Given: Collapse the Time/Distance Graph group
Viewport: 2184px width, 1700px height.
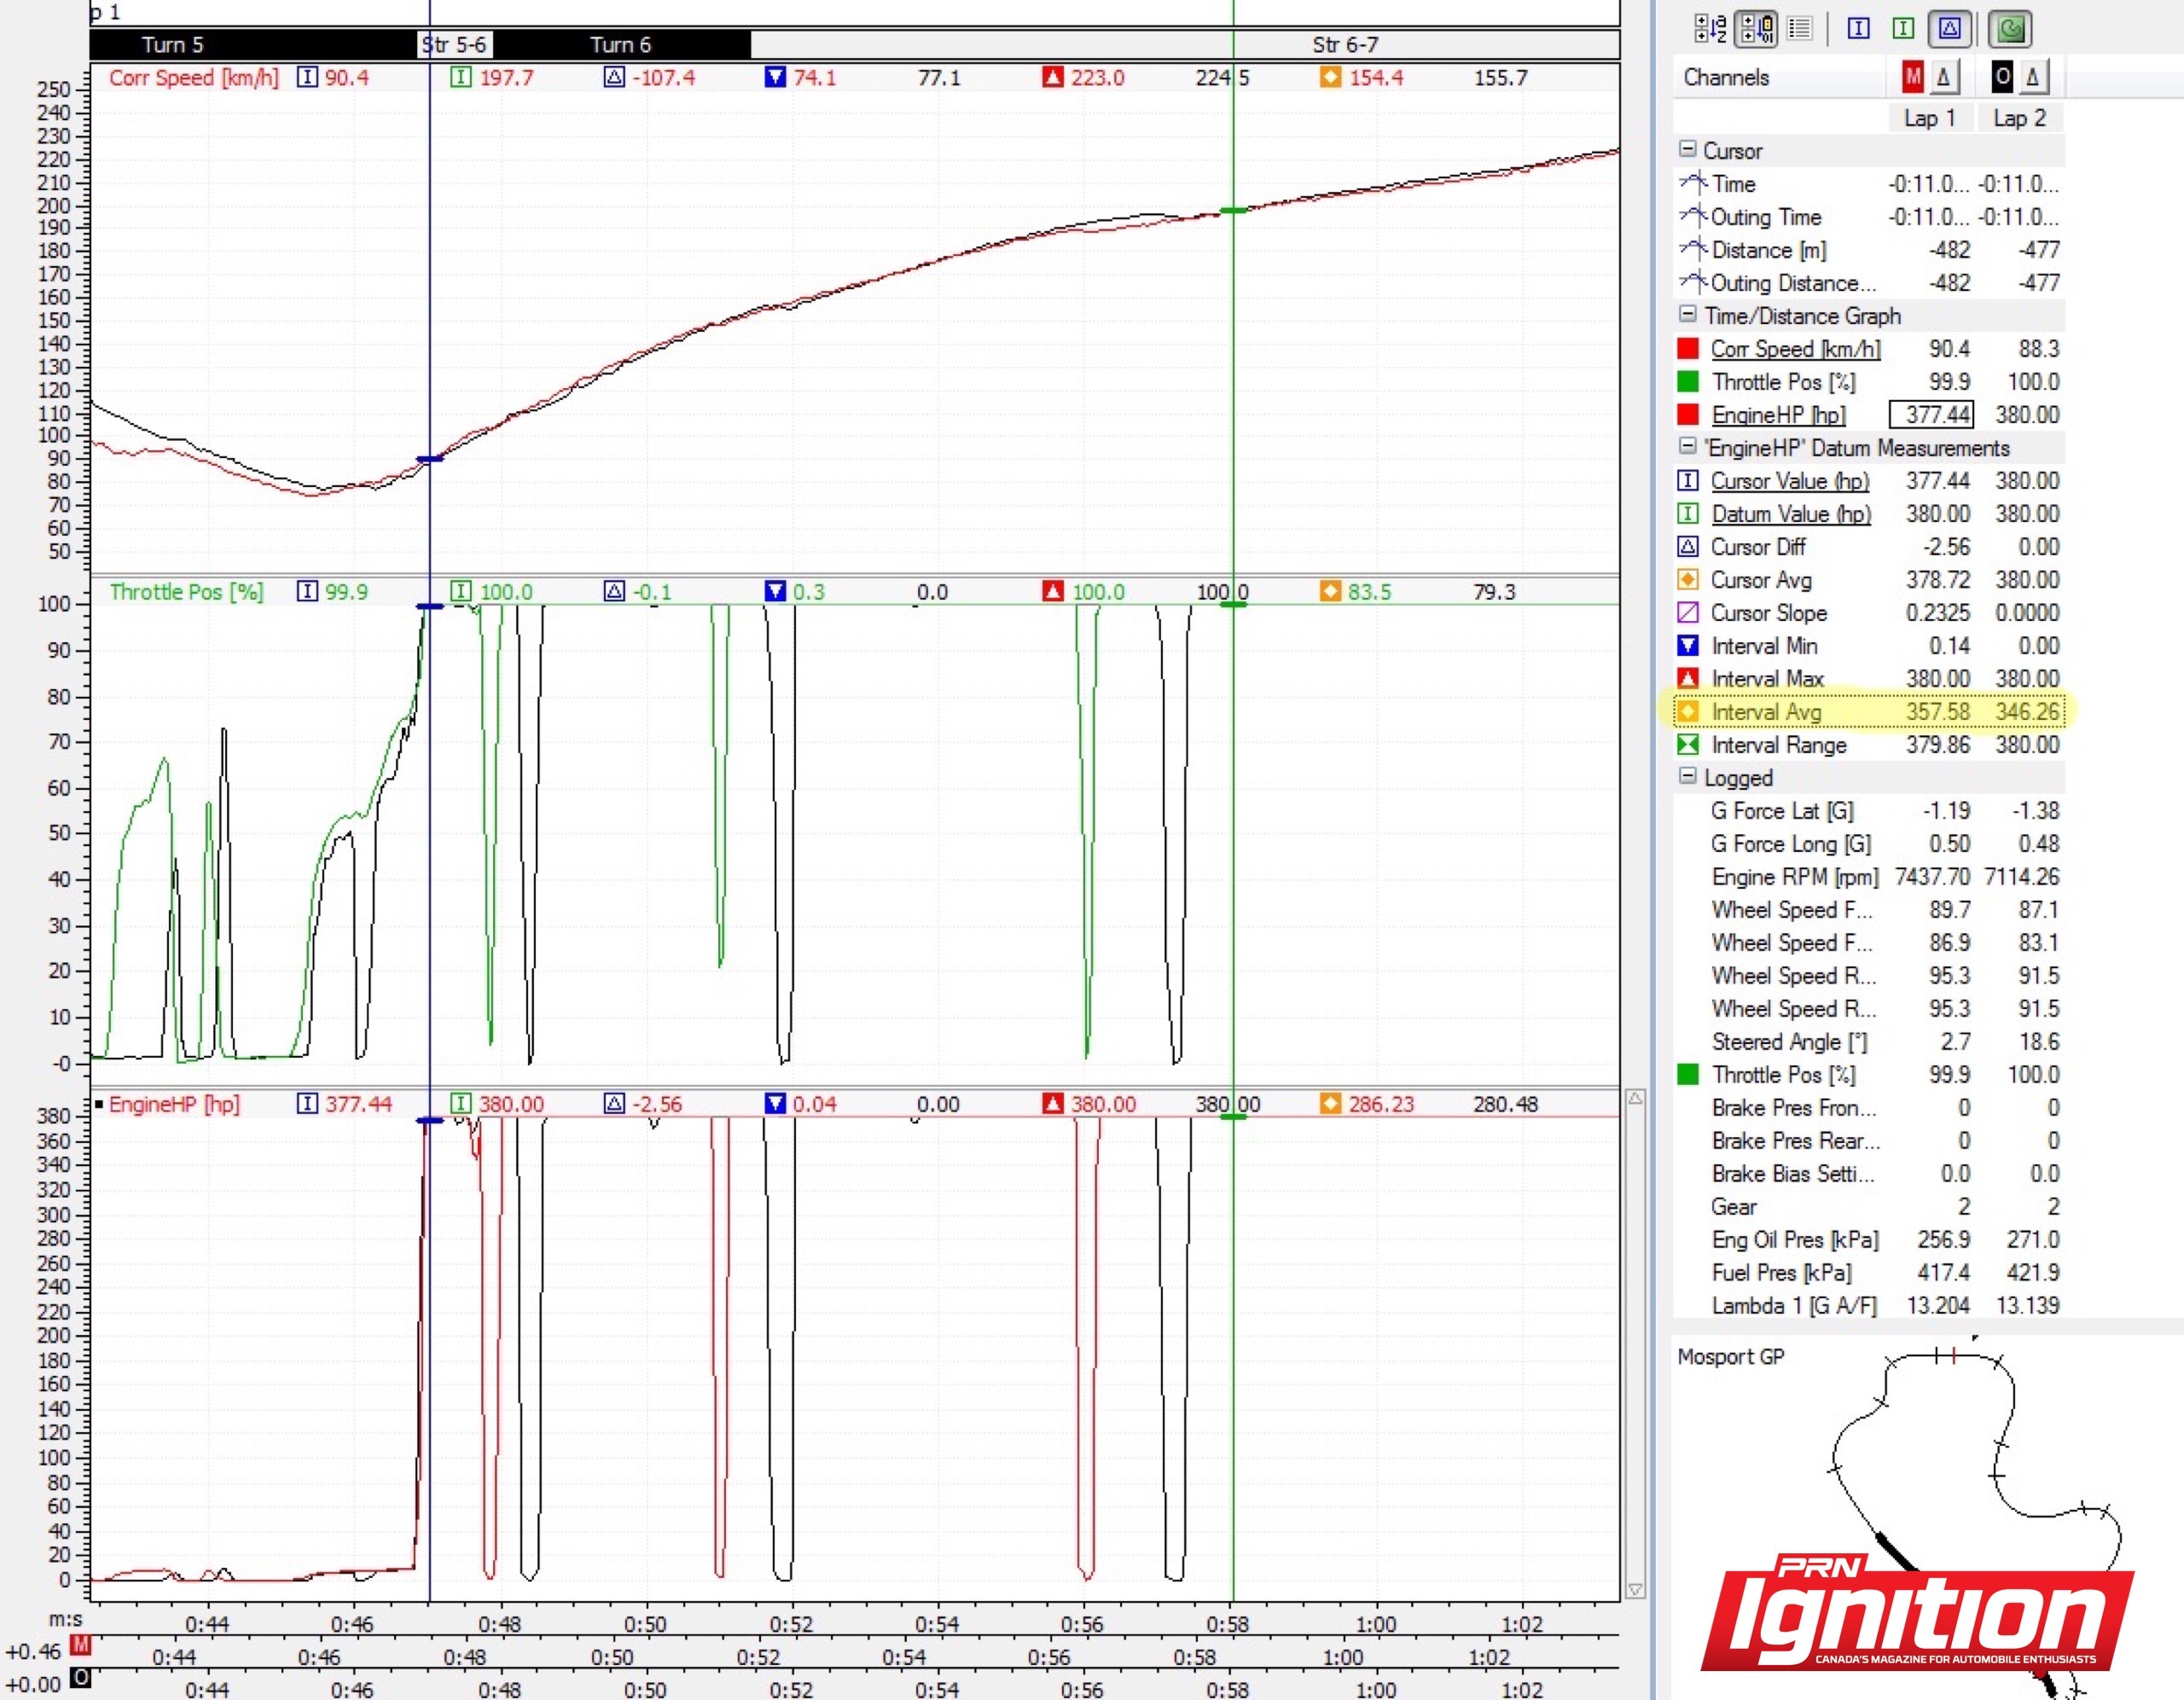Looking at the screenshot, I should [x=1687, y=314].
